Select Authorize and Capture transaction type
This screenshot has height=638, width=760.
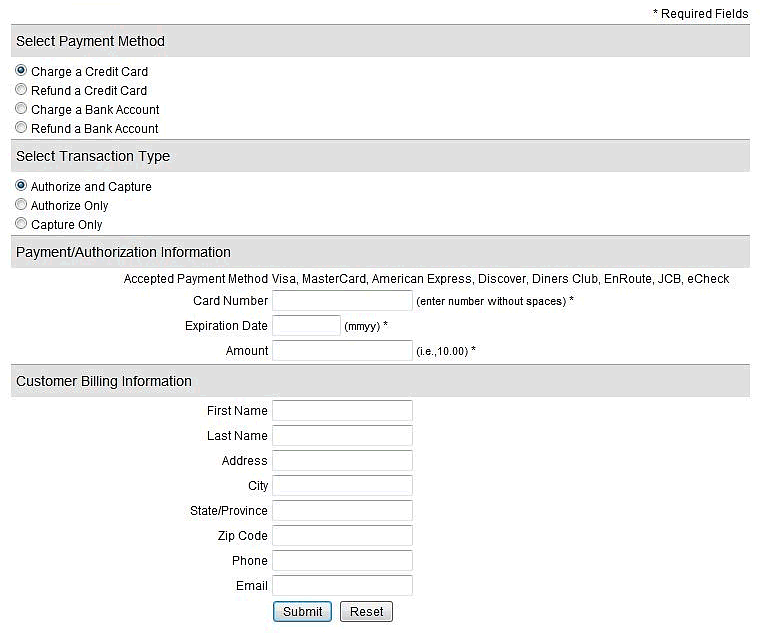pos(21,185)
